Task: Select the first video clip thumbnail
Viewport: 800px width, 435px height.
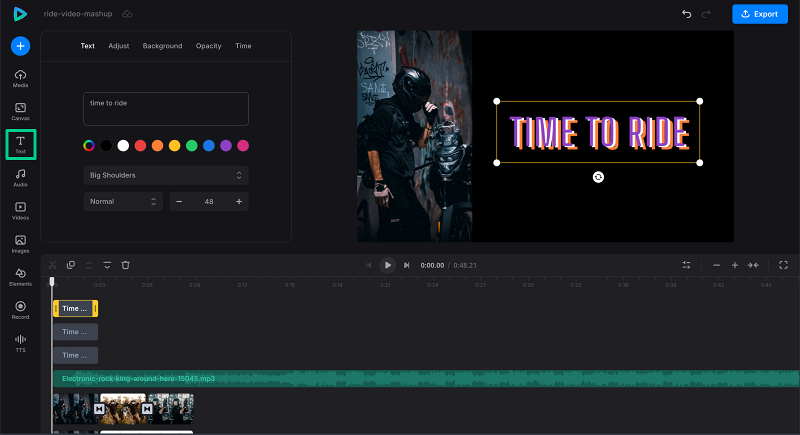Action: pyautogui.click(x=74, y=409)
